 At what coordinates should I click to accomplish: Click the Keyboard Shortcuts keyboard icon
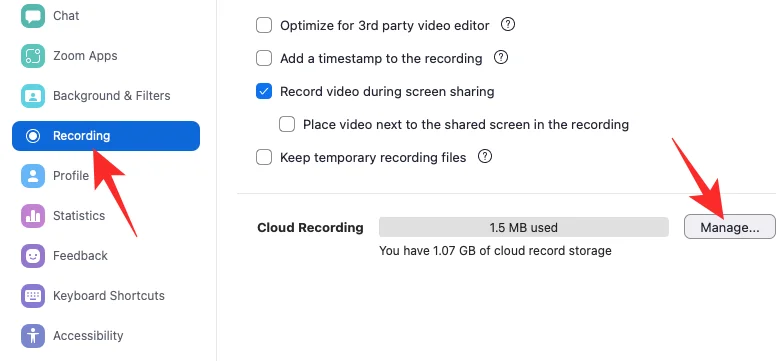[33, 296]
